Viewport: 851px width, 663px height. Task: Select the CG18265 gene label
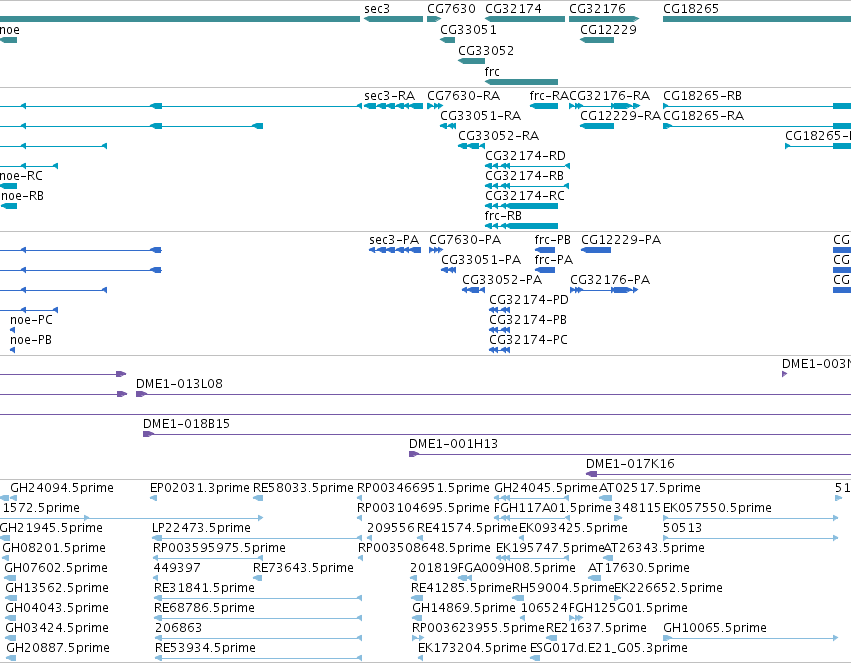click(x=691, y=9)
